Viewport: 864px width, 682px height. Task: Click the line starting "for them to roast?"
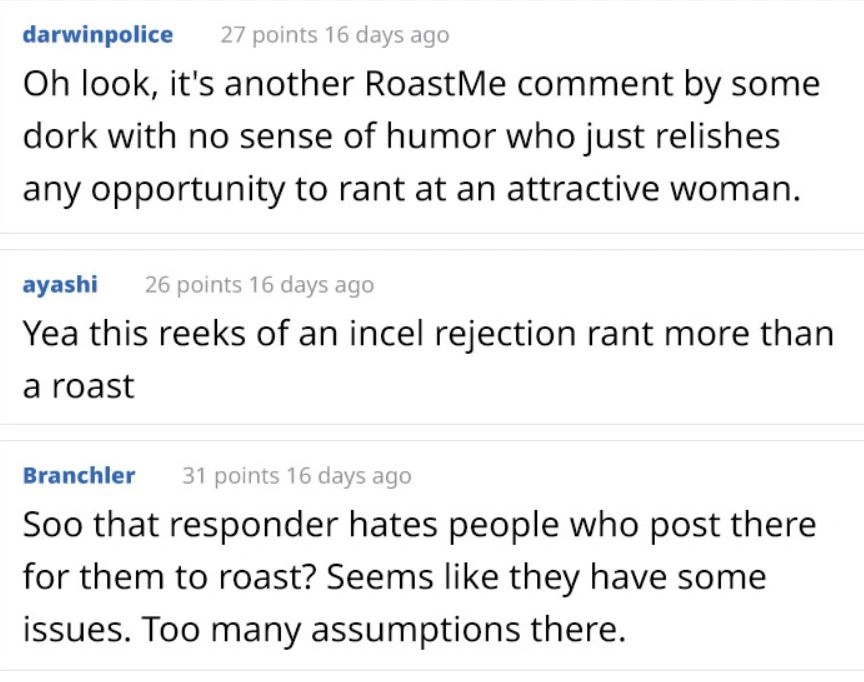pos(393,578)
